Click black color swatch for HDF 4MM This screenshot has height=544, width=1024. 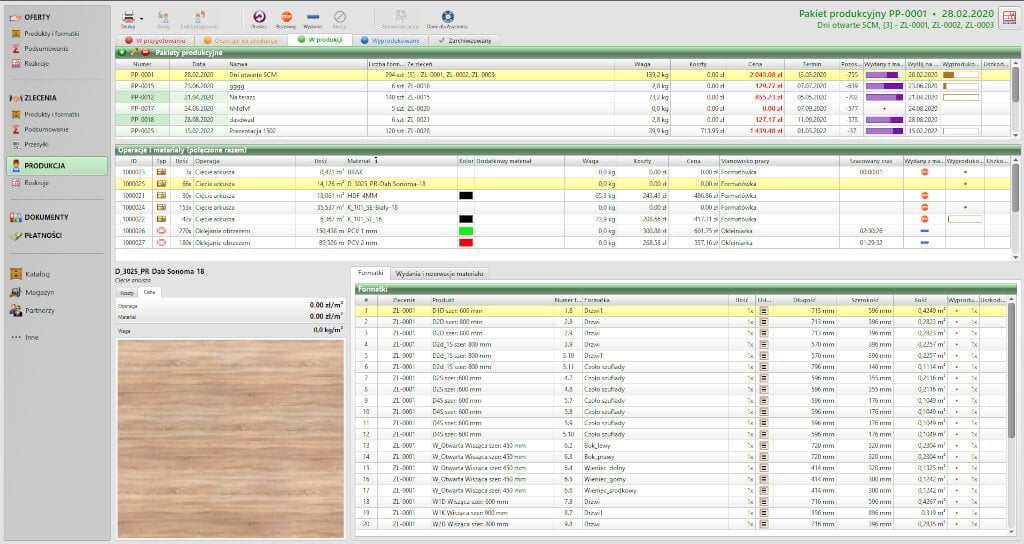(466, 196)
